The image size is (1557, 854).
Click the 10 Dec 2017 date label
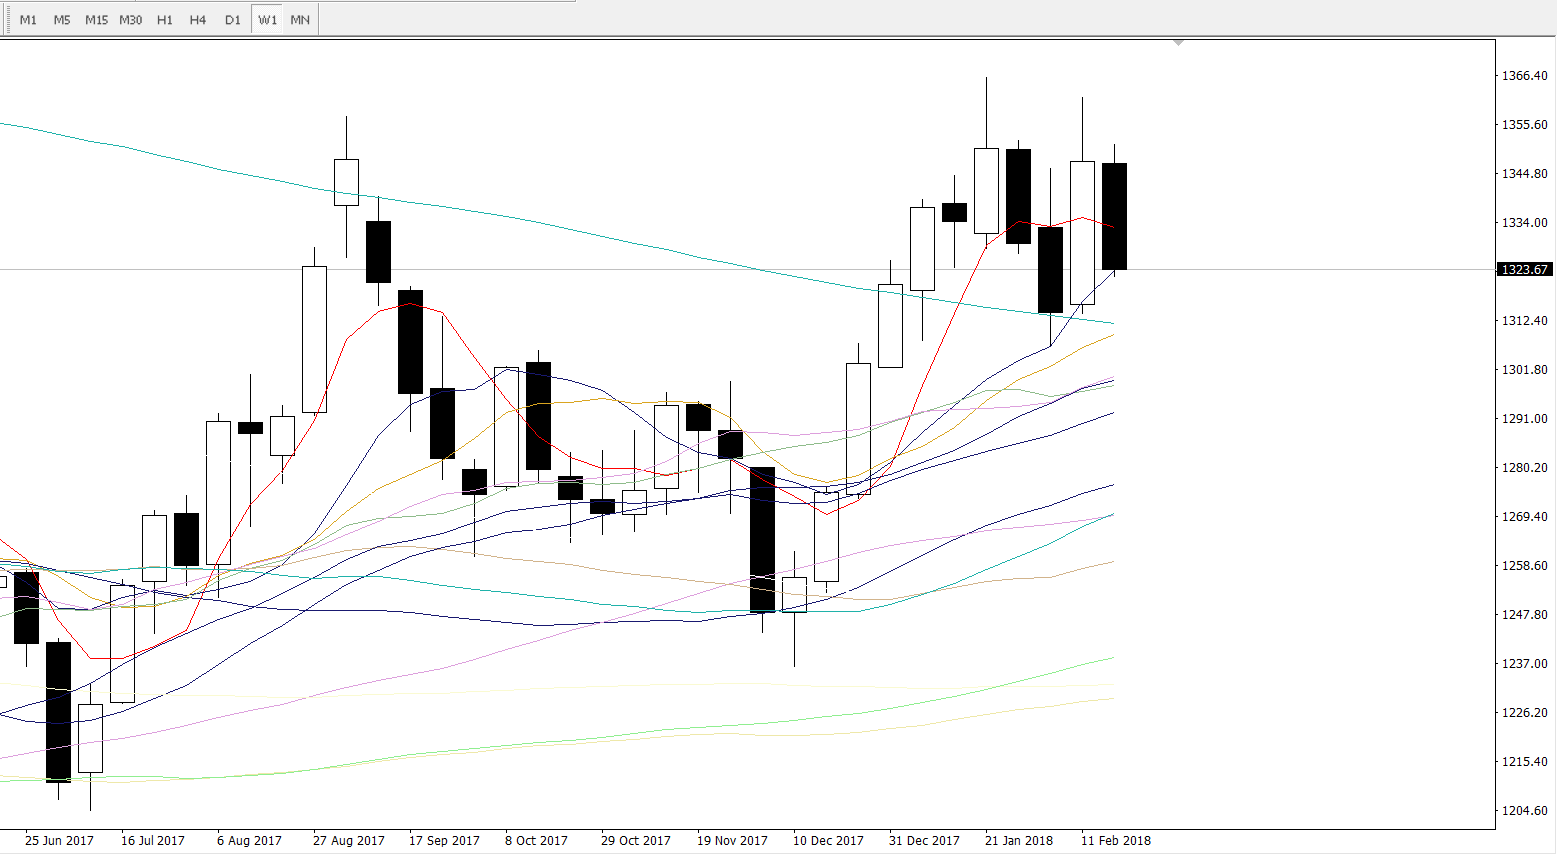[x=828, y=841]
